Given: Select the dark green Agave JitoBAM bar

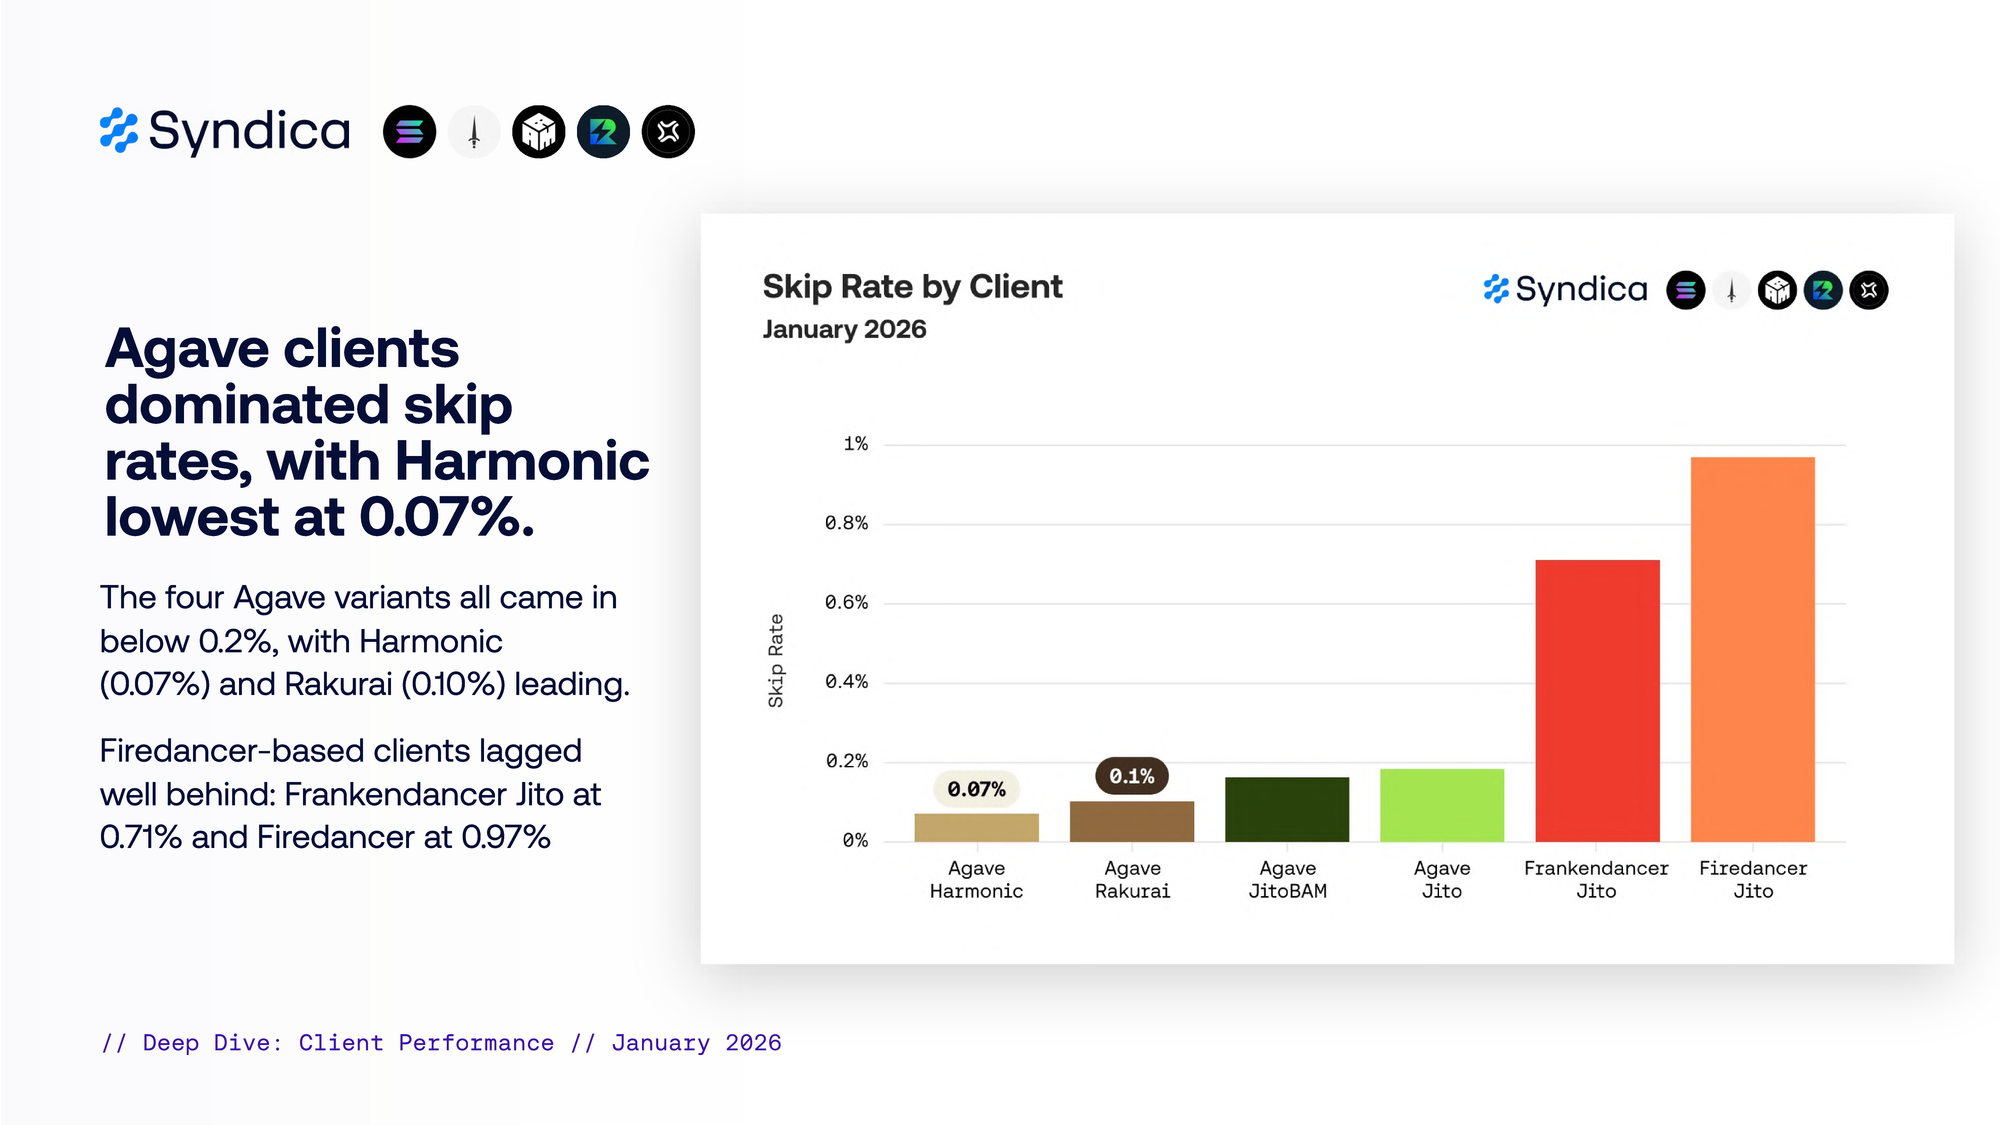Looking at the screenshot, I should [1287, 809].
